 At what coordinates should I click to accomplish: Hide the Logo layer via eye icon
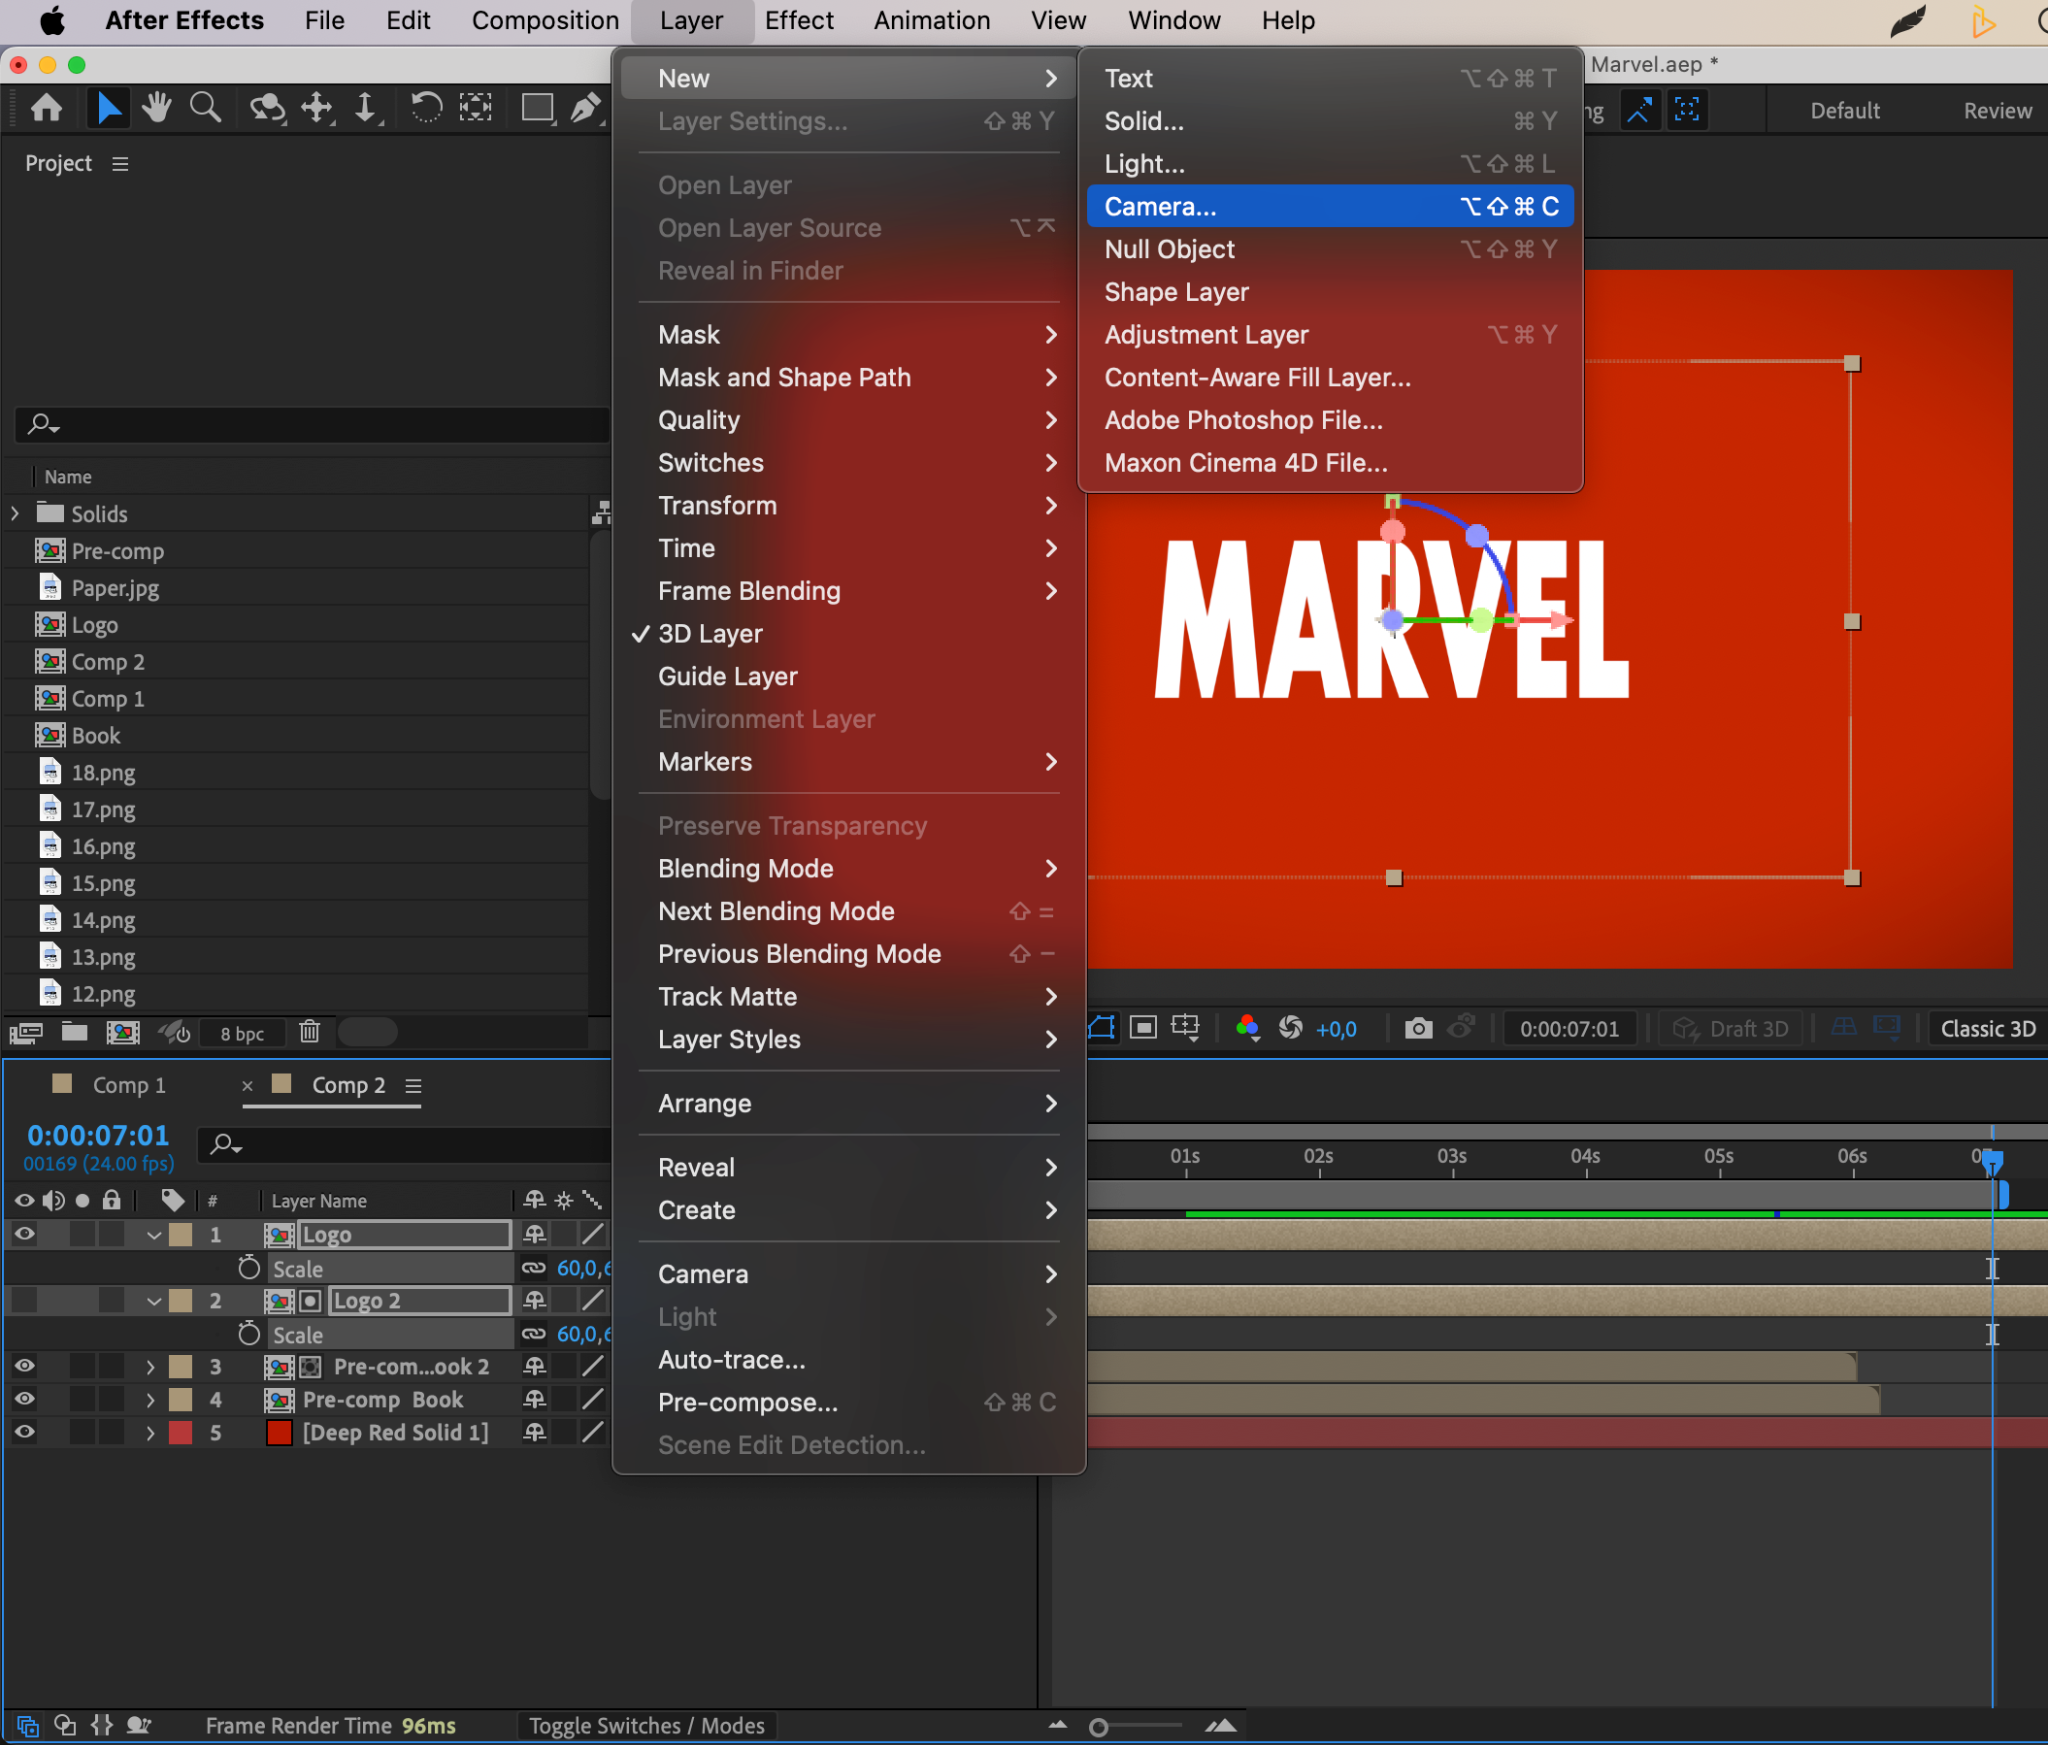tap(24, 1234)
